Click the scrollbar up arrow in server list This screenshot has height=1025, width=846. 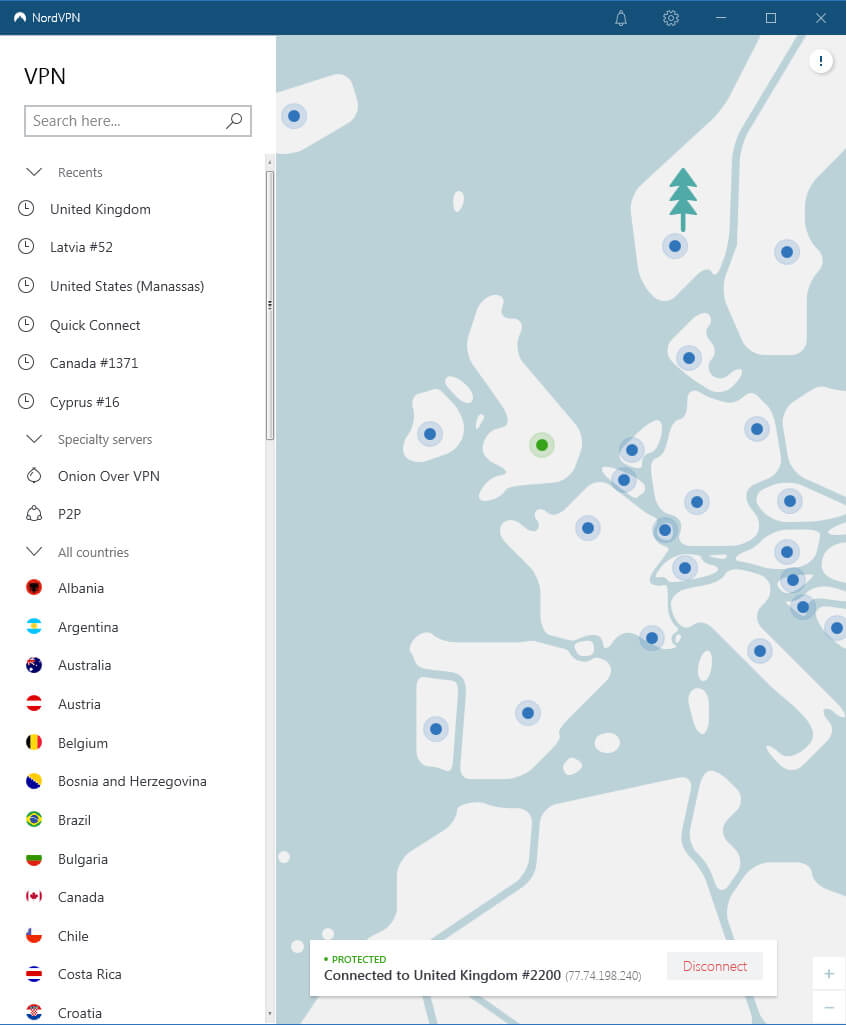pos(270,162)
